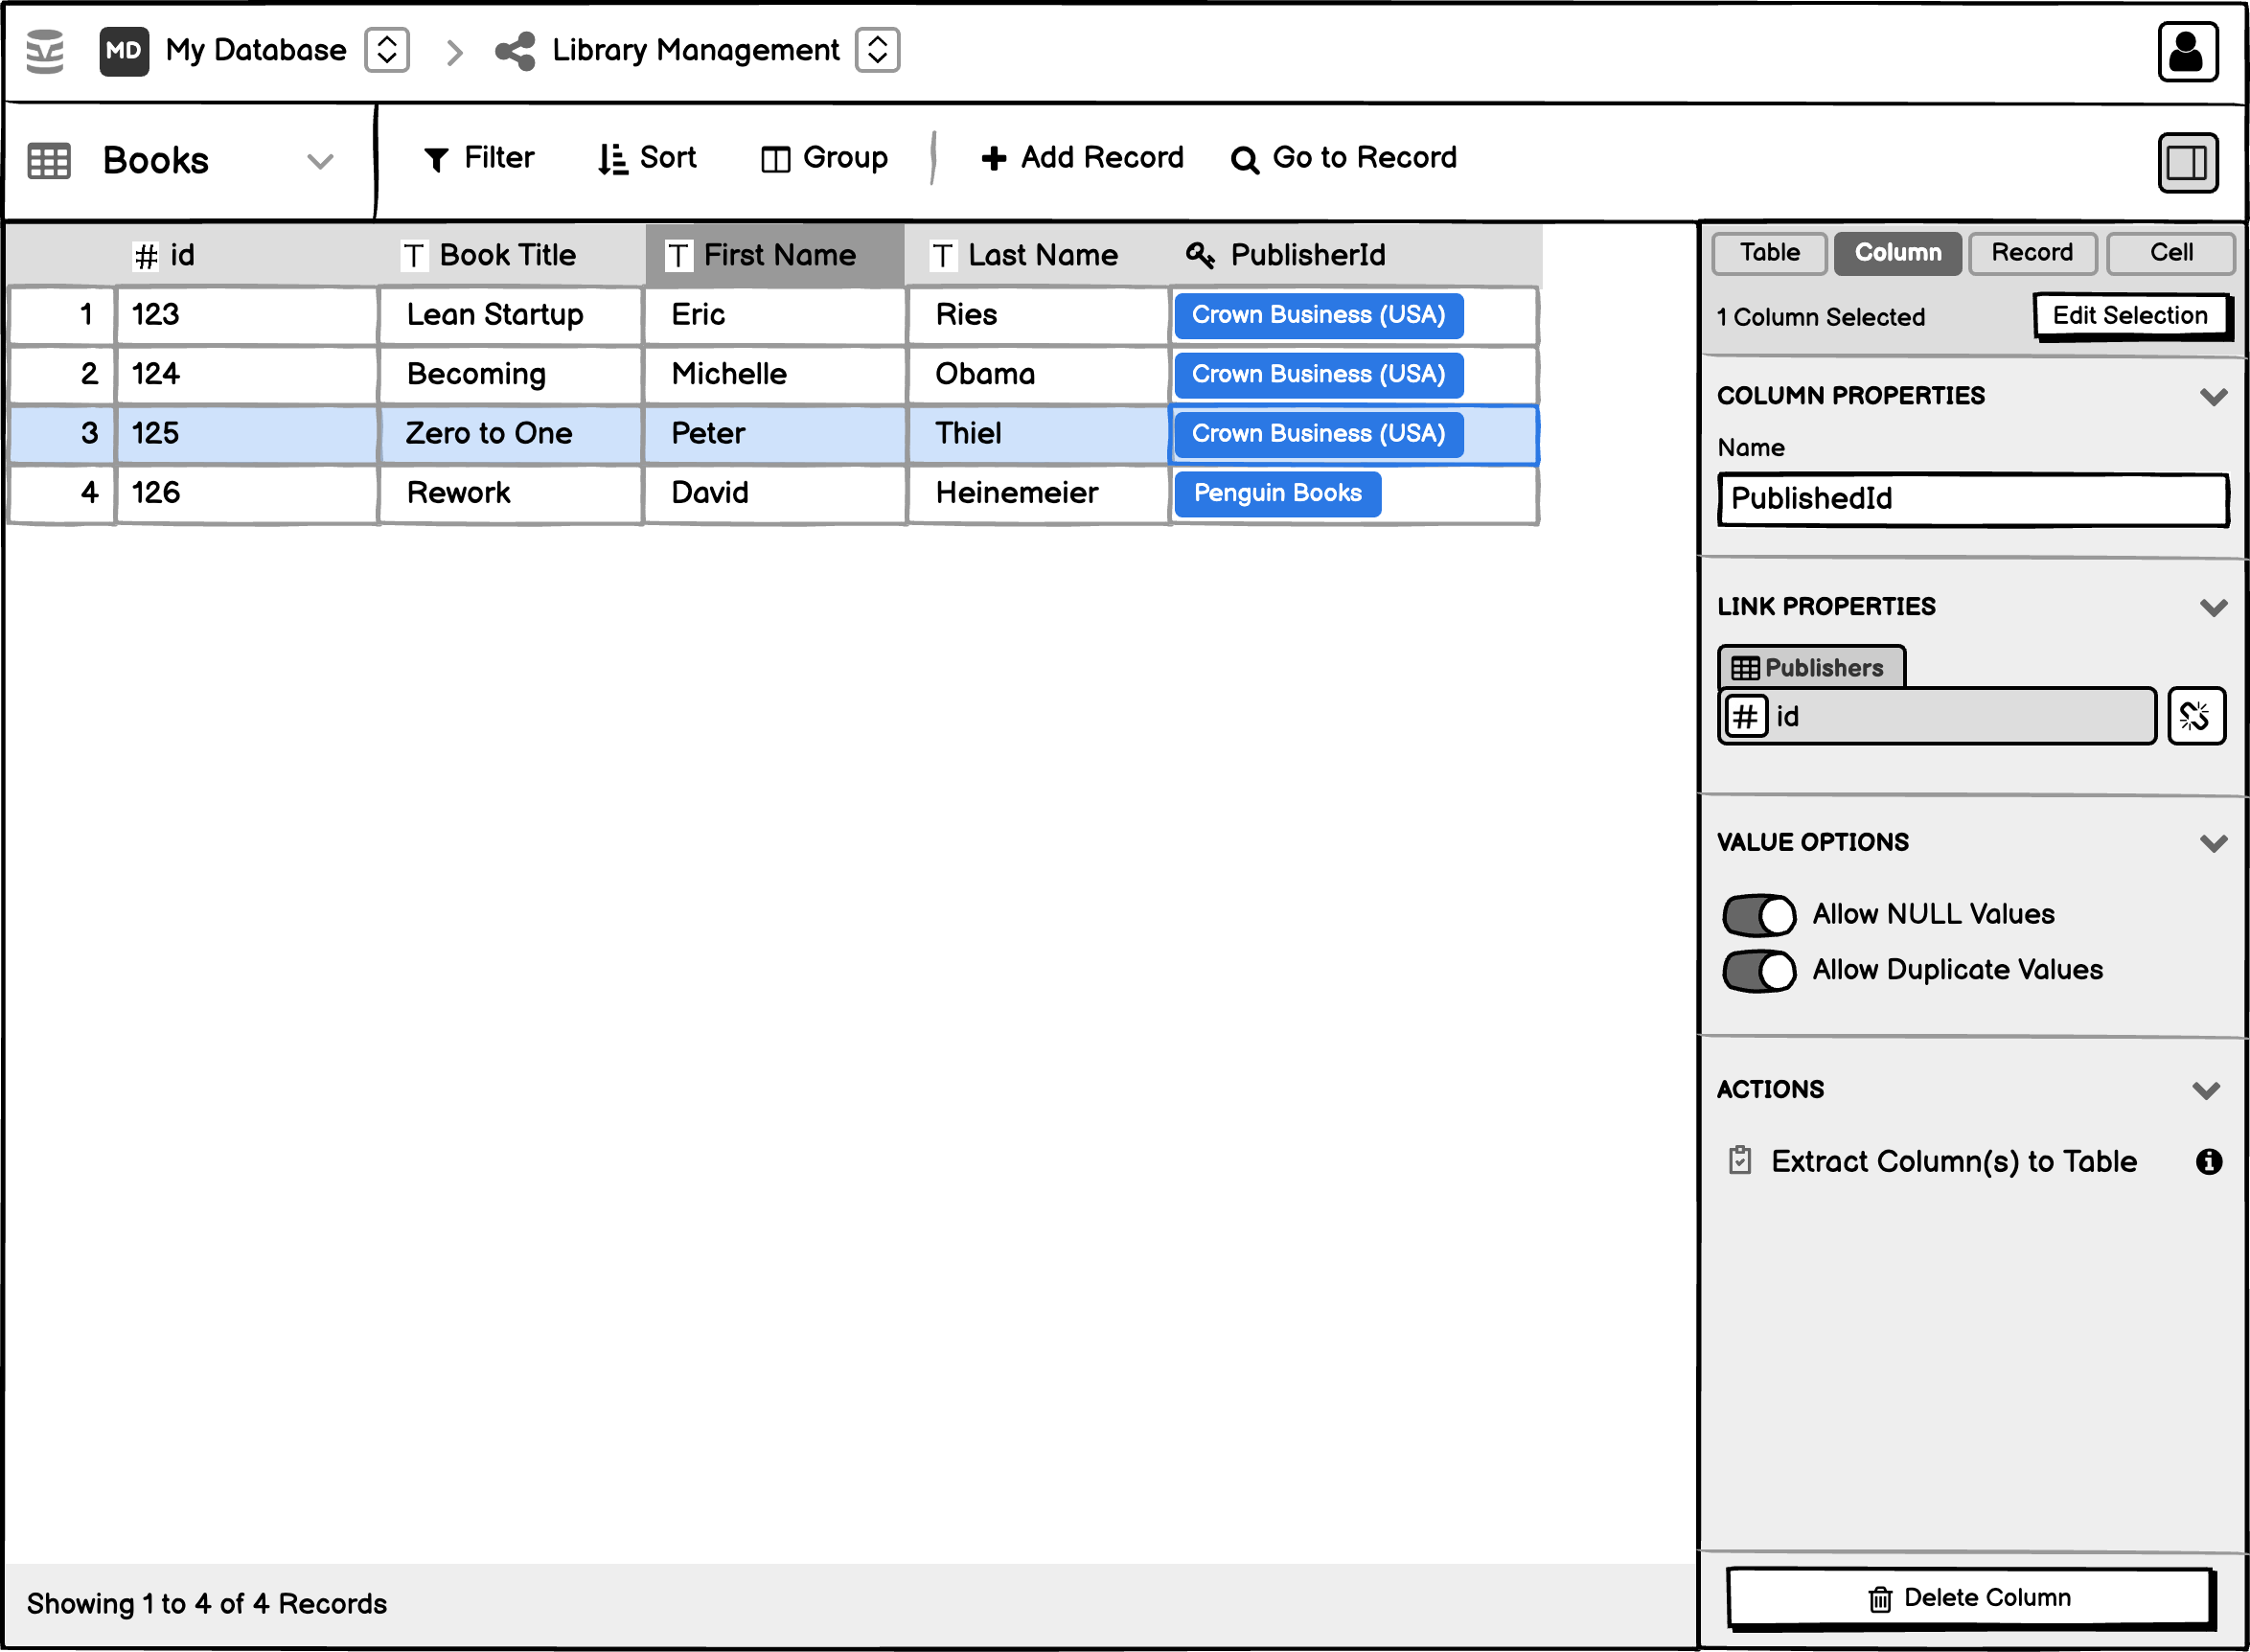Click the Zero to One cell
Screen dimensions: 2250x1652
(x=510, y=434)
